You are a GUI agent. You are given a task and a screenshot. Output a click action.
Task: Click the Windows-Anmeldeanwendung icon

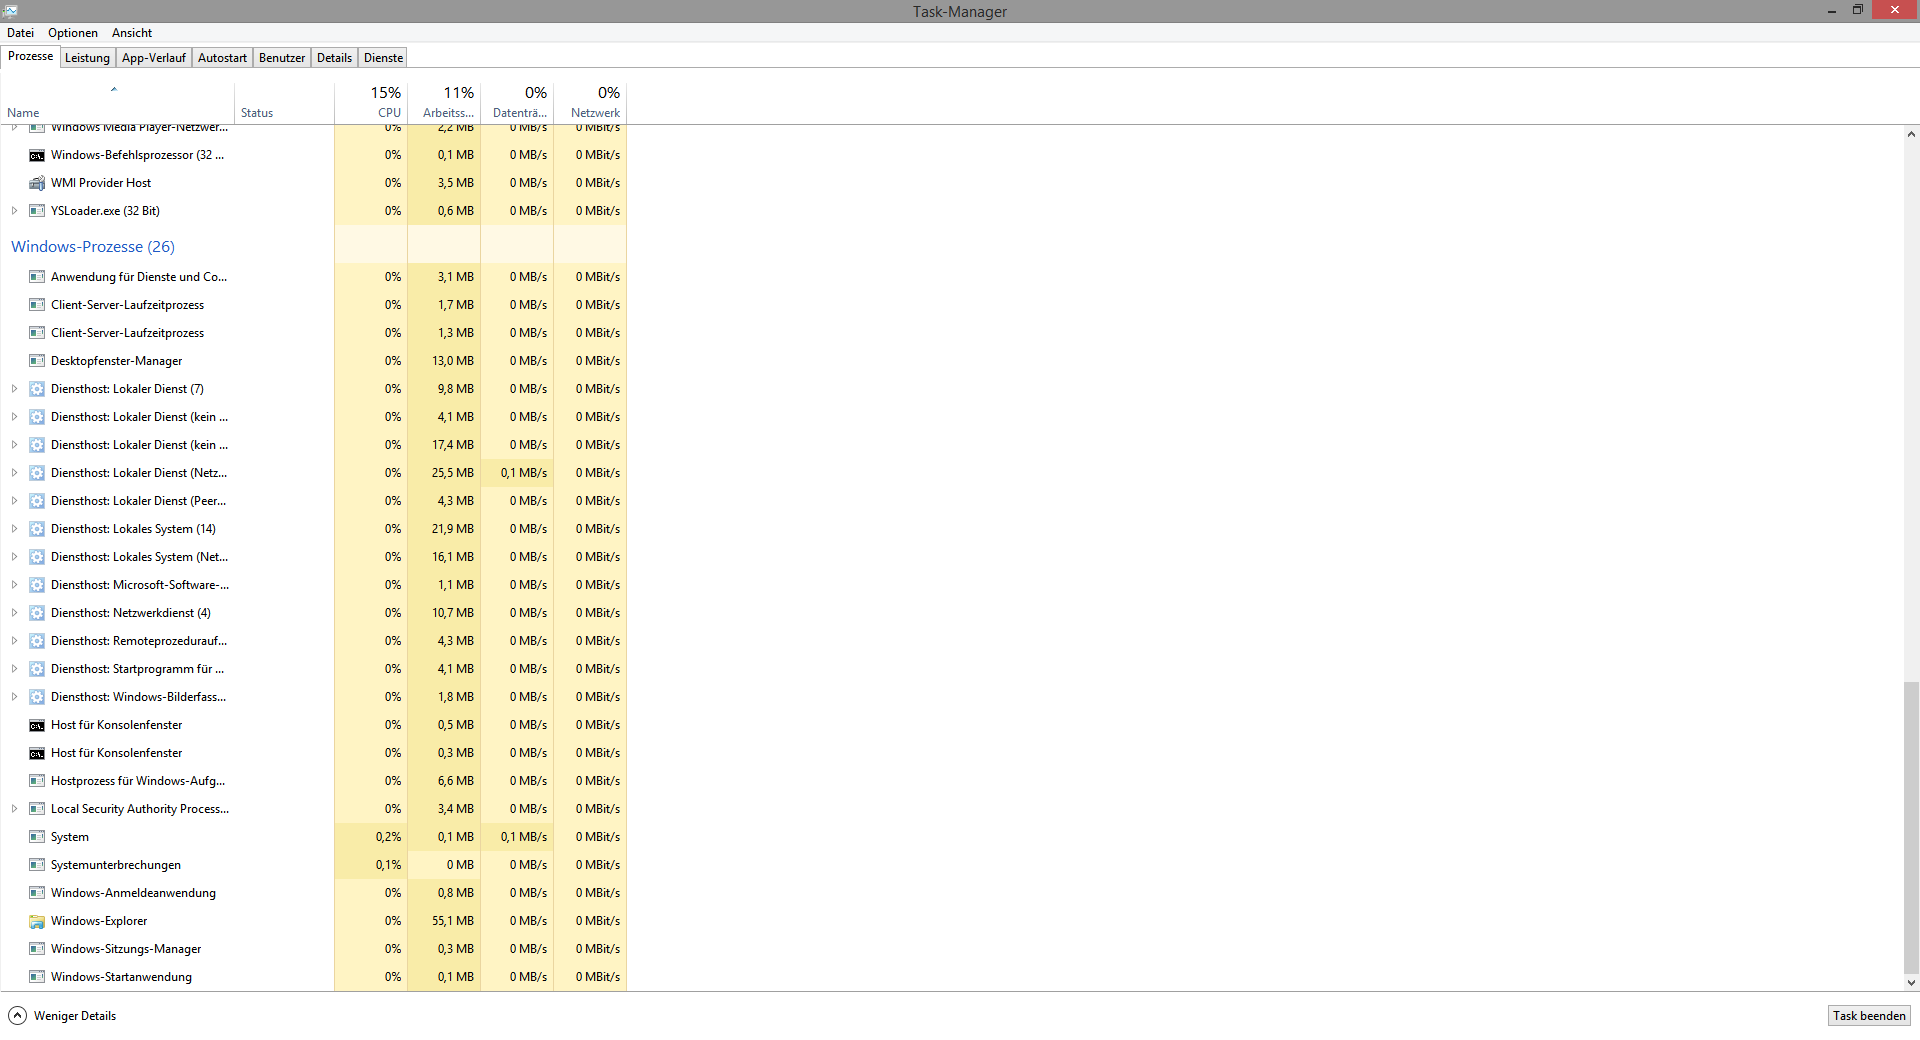tap(37, 893)
